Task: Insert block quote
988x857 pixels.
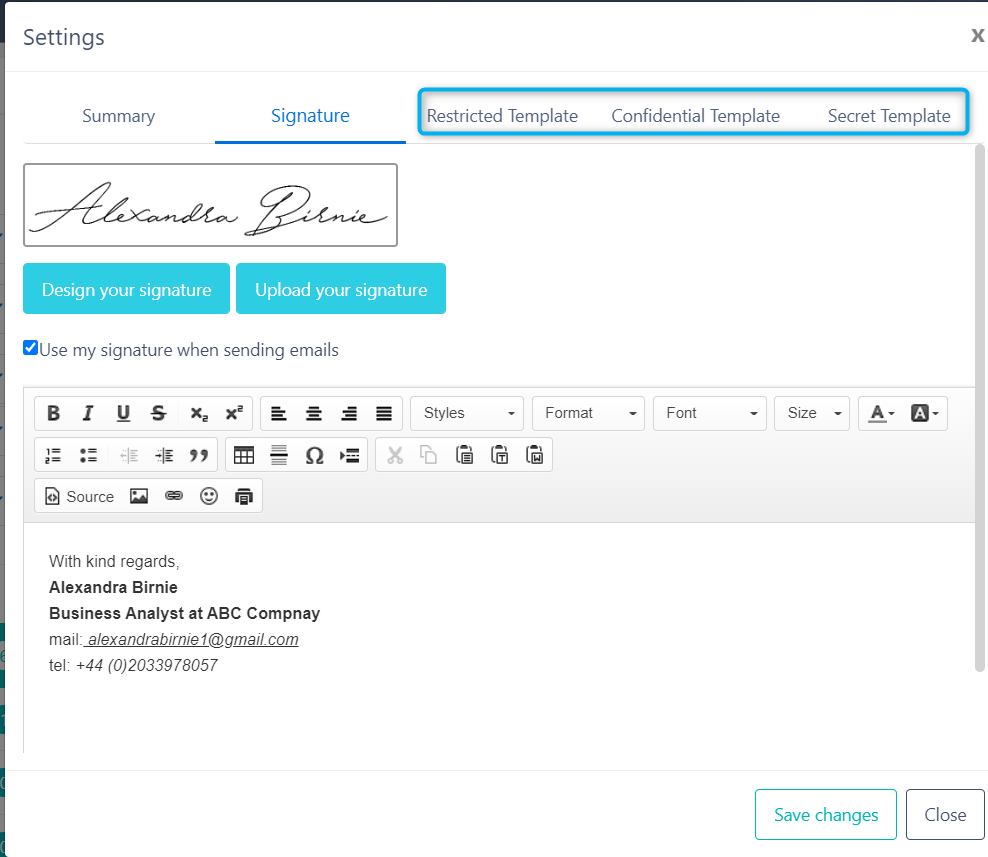Action: pos(199,455)
